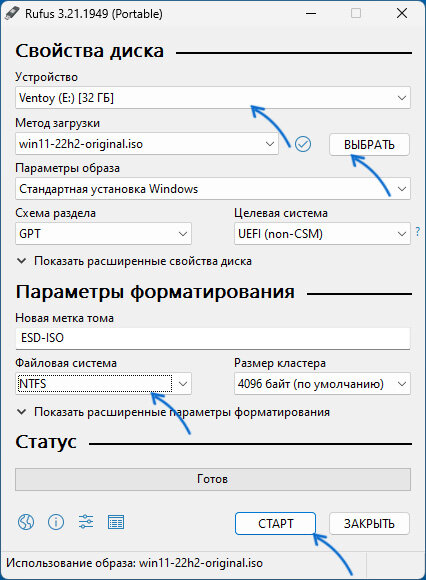Open the image option Windows installation dropdown

coord(213,189)
